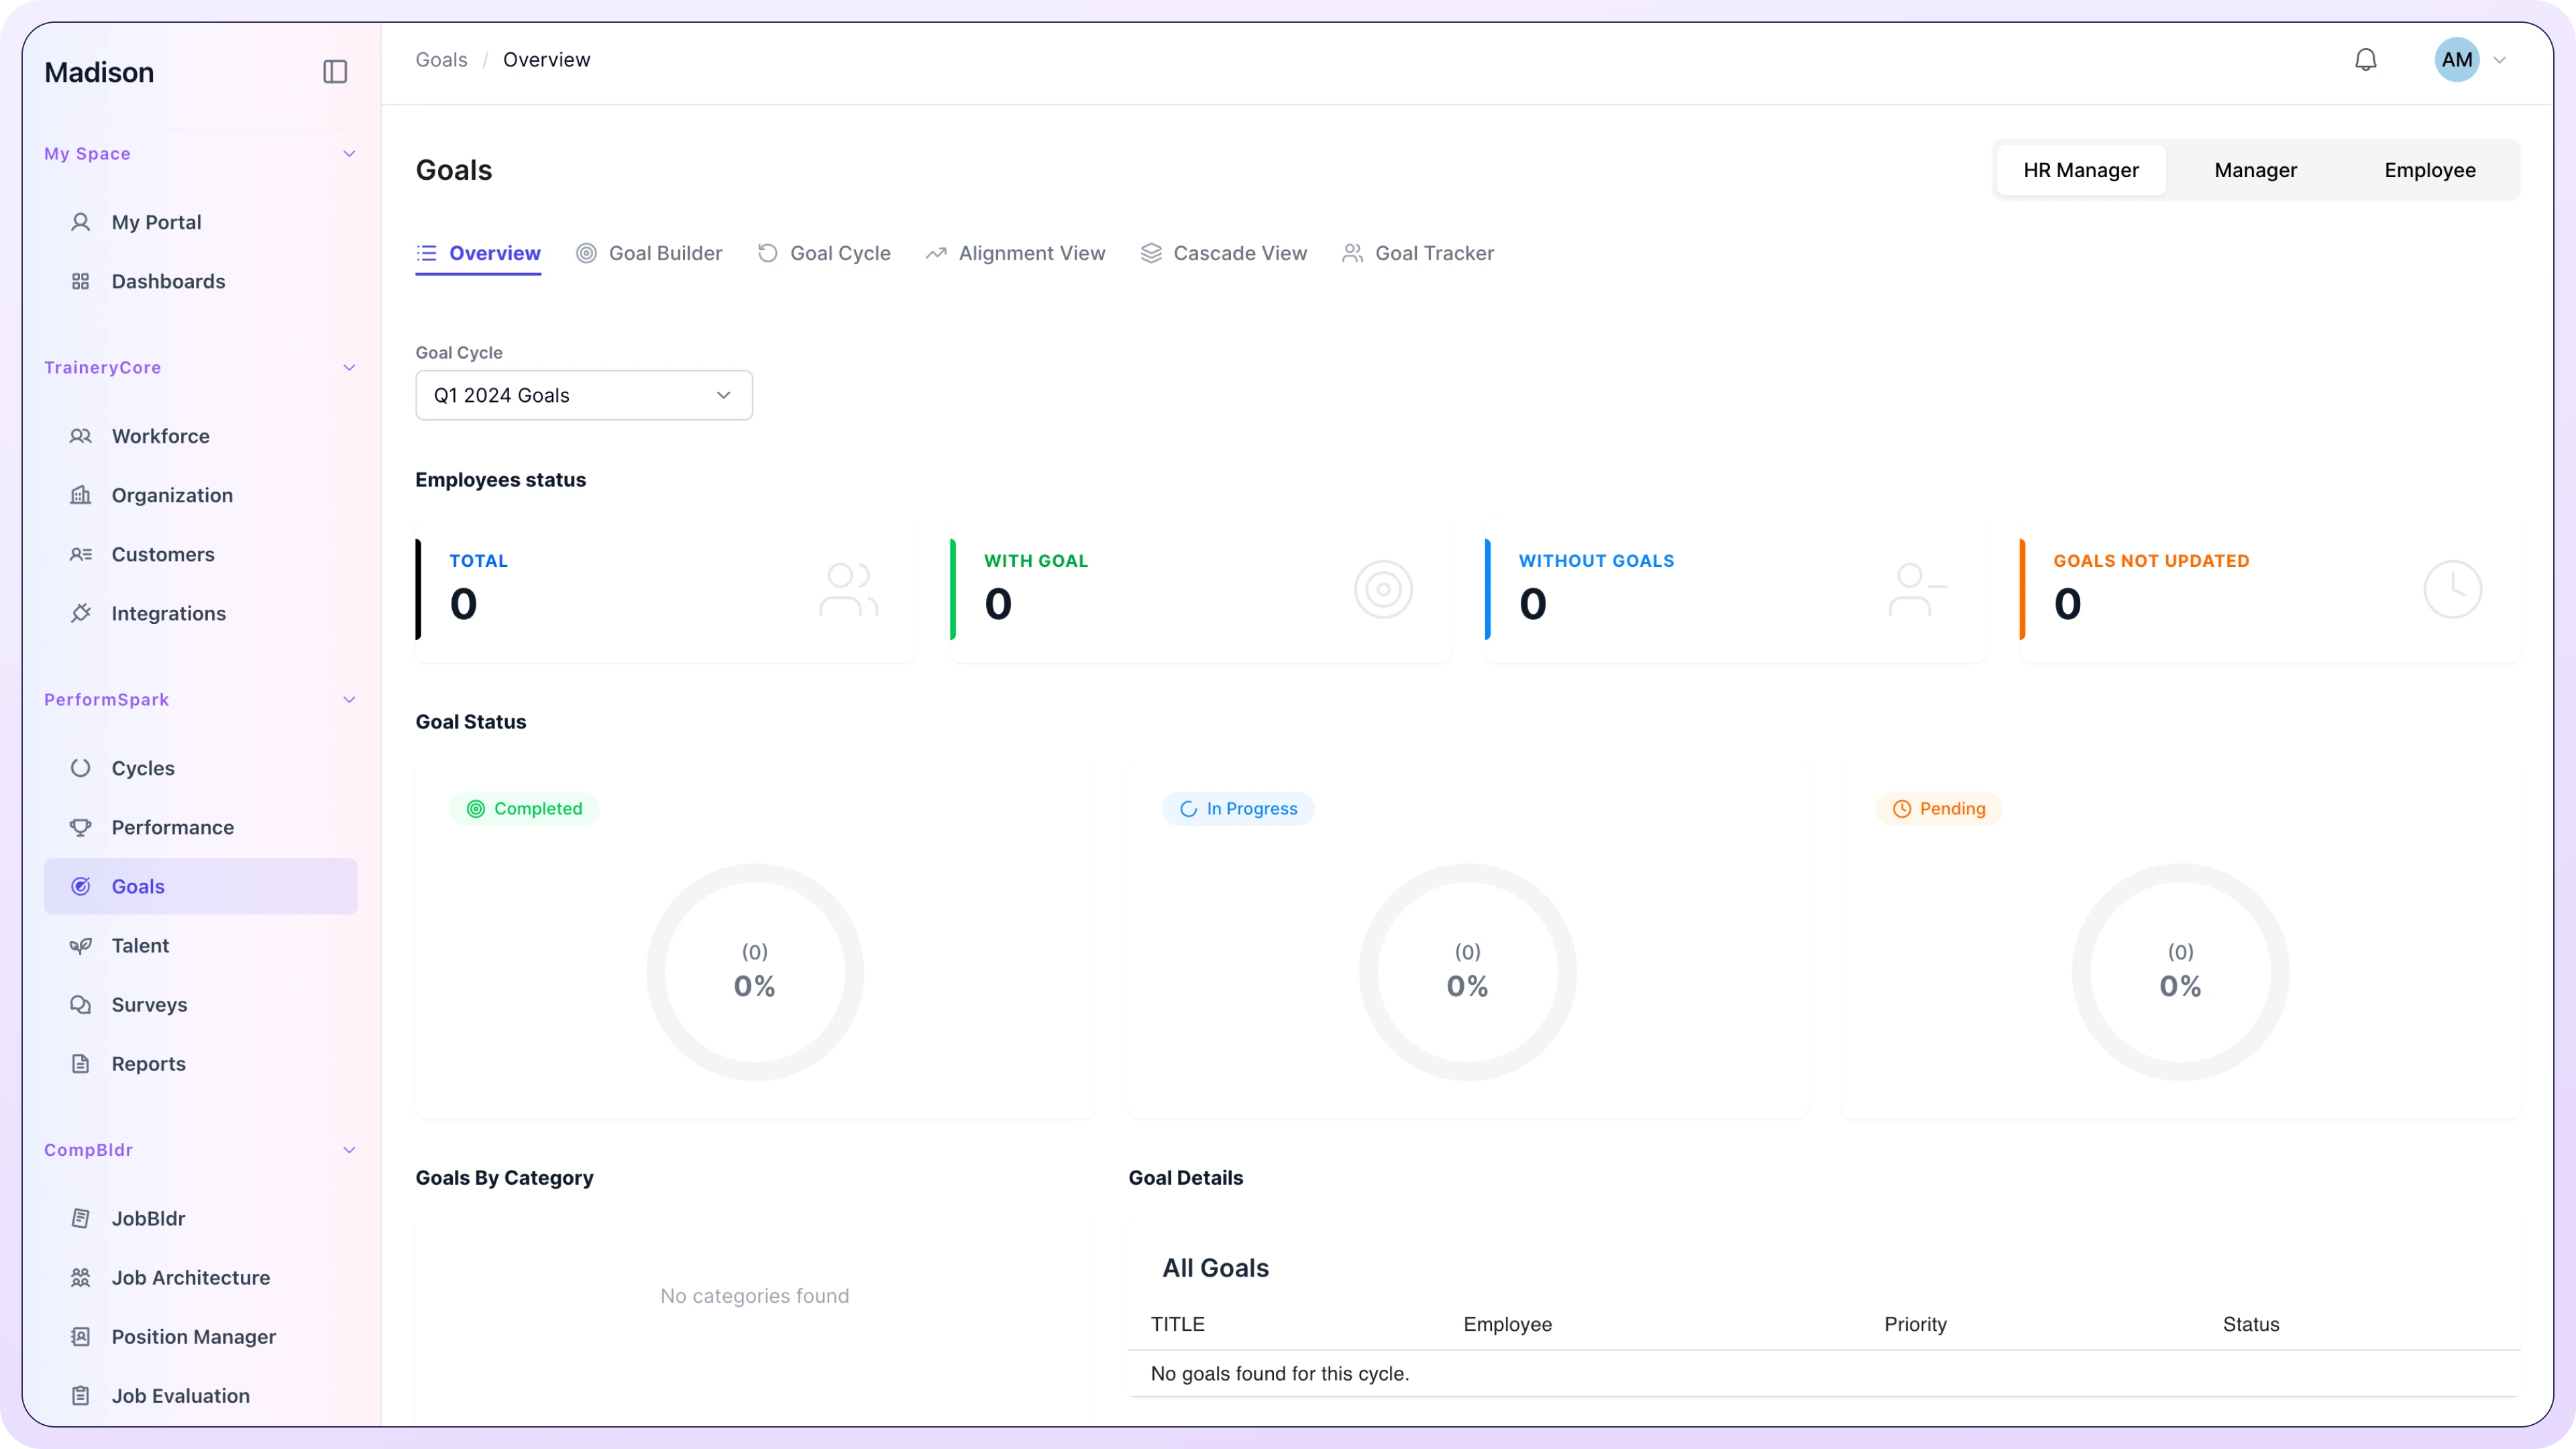Open Performance trophy item

tap(172, 827)
